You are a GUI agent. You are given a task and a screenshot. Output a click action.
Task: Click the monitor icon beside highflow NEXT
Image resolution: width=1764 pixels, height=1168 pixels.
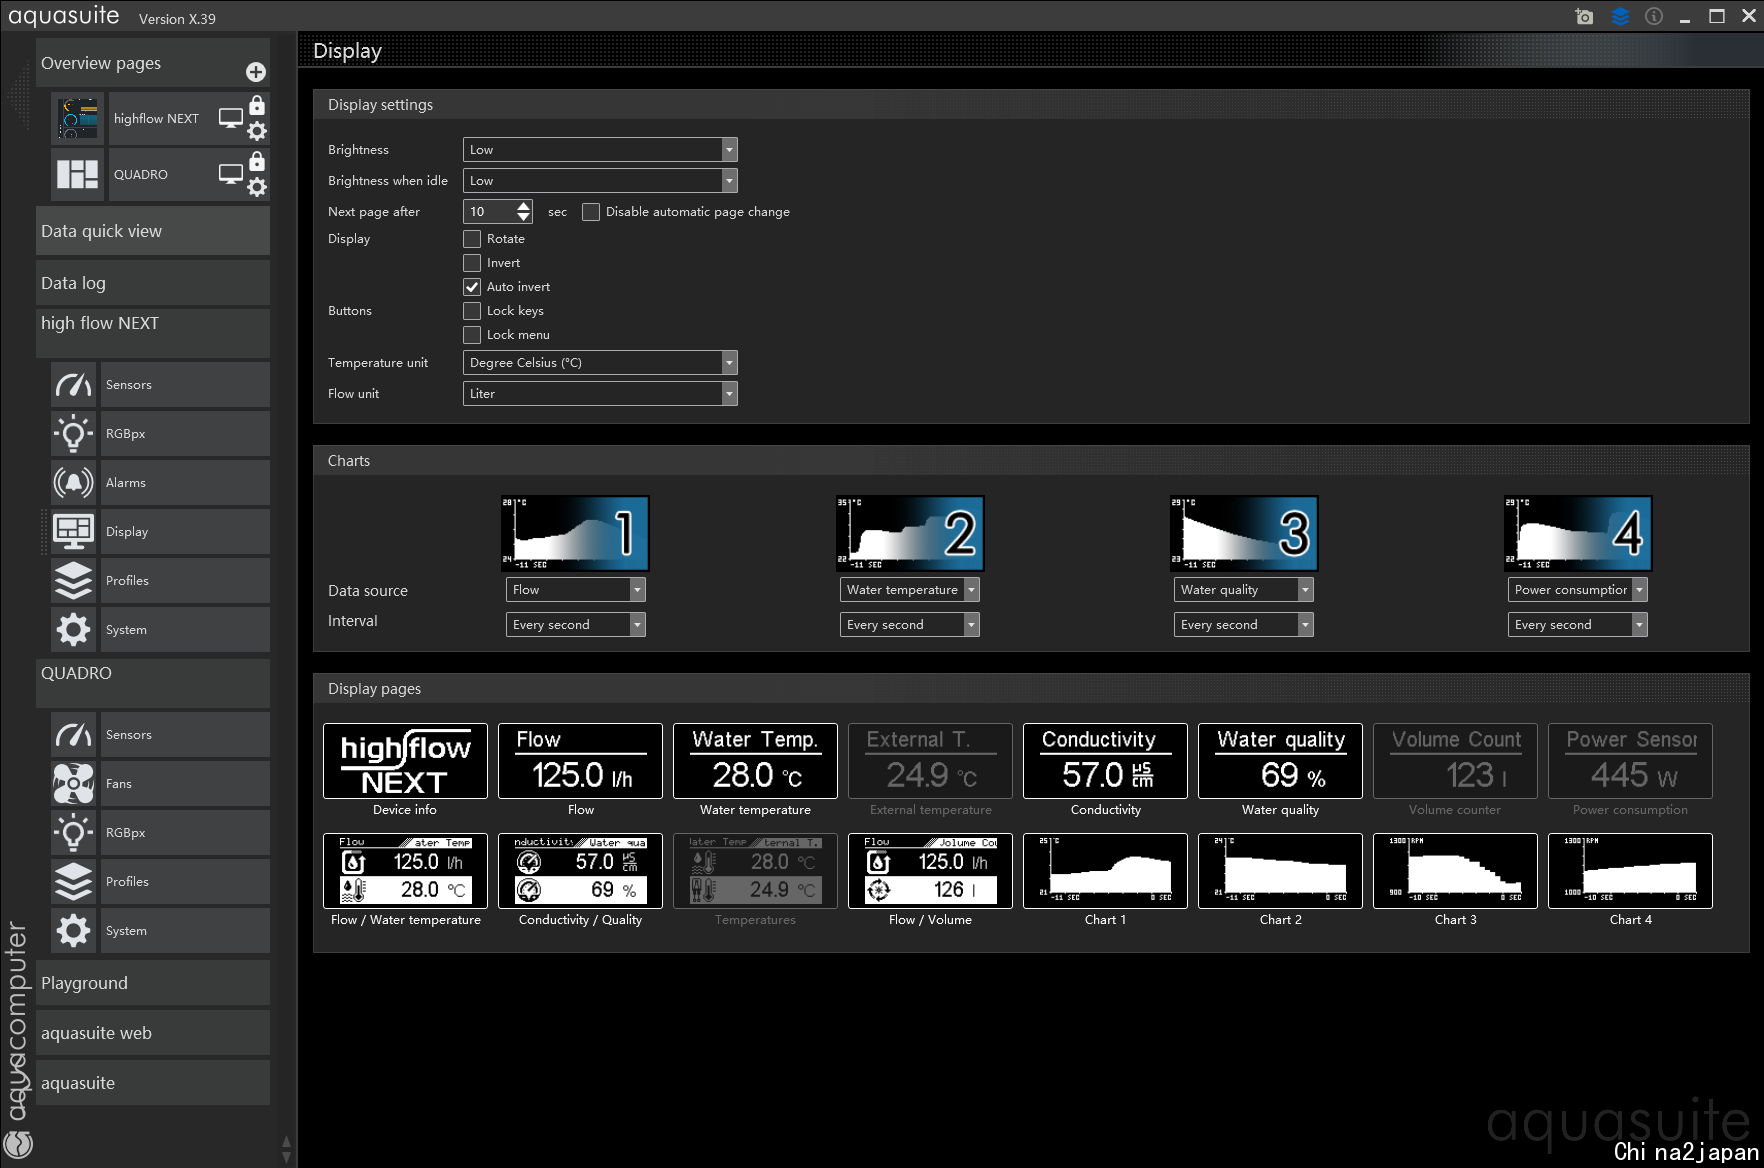[x=231, y=118]
